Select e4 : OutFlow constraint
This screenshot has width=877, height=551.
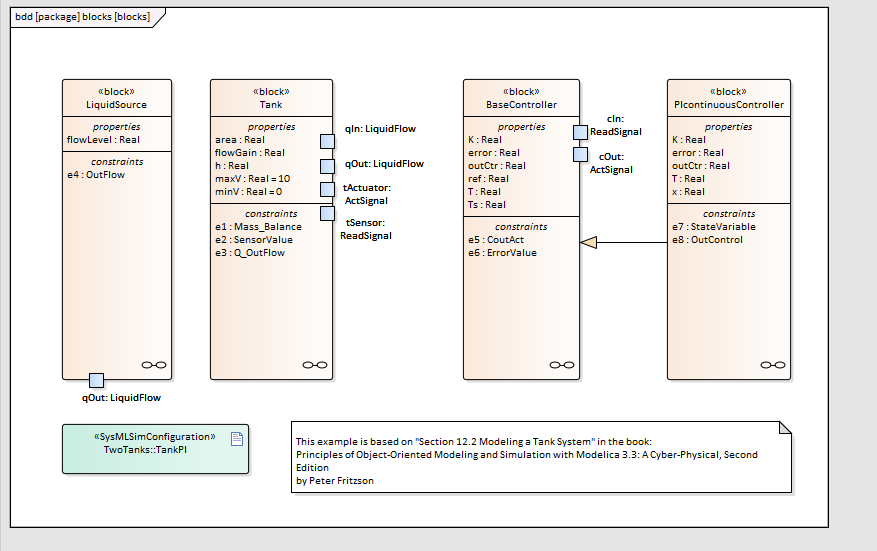[x=96, y=175]
